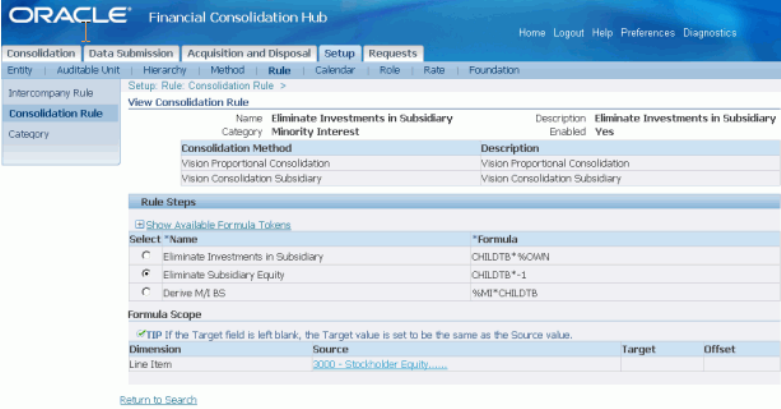Viewport: 781px width, 409px height.
Task: Select Derive M/I BS radio button
Action: (146, 291)
